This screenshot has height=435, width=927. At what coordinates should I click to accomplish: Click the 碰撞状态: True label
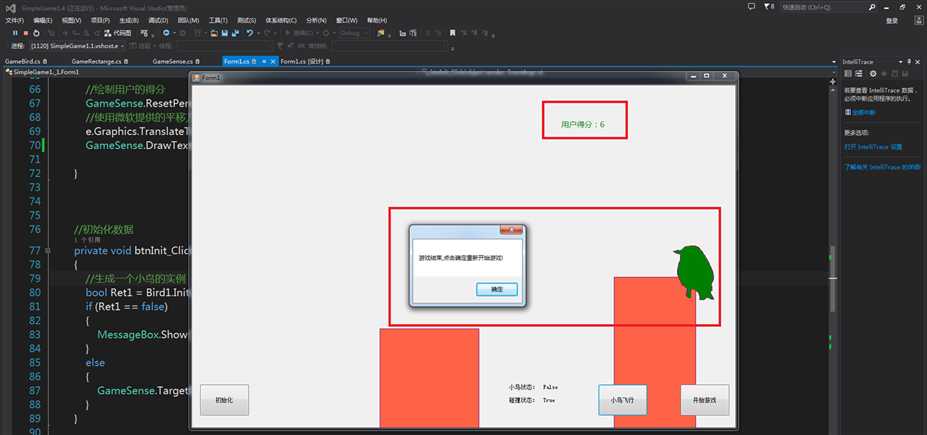click(532, 400)
